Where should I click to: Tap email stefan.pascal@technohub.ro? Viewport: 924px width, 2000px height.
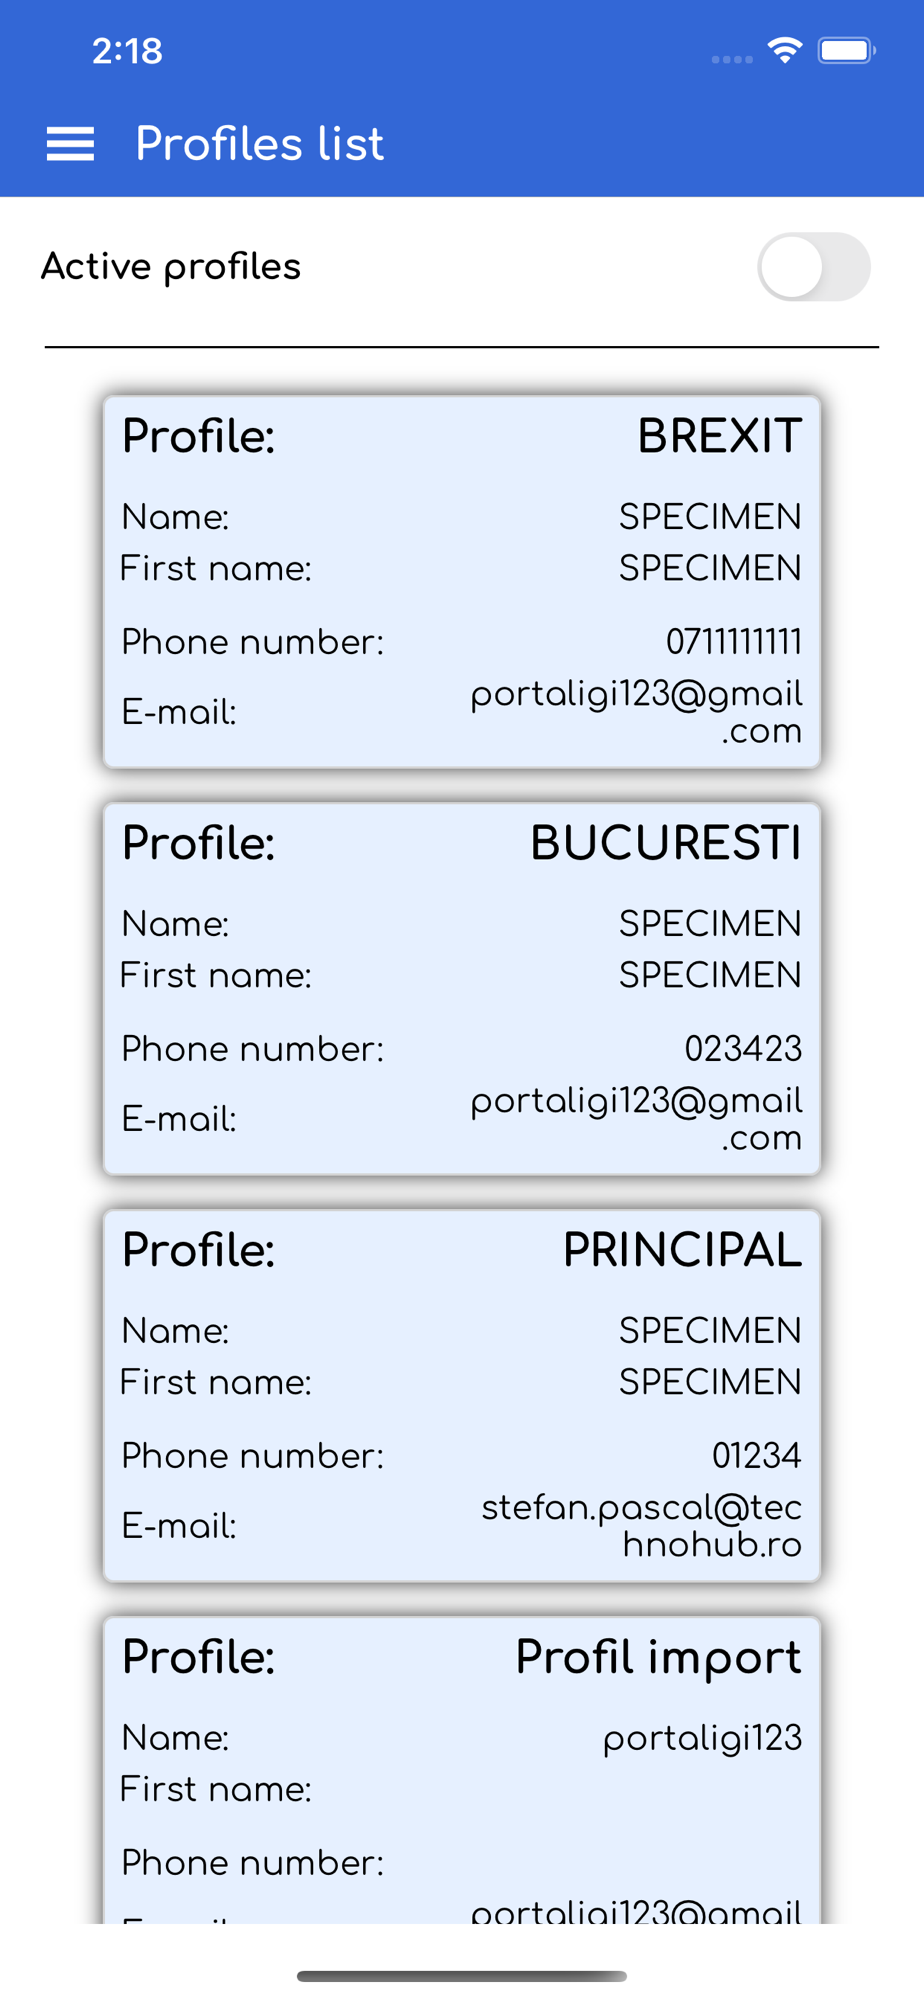pyautogui.click(x=642, y=1526)
